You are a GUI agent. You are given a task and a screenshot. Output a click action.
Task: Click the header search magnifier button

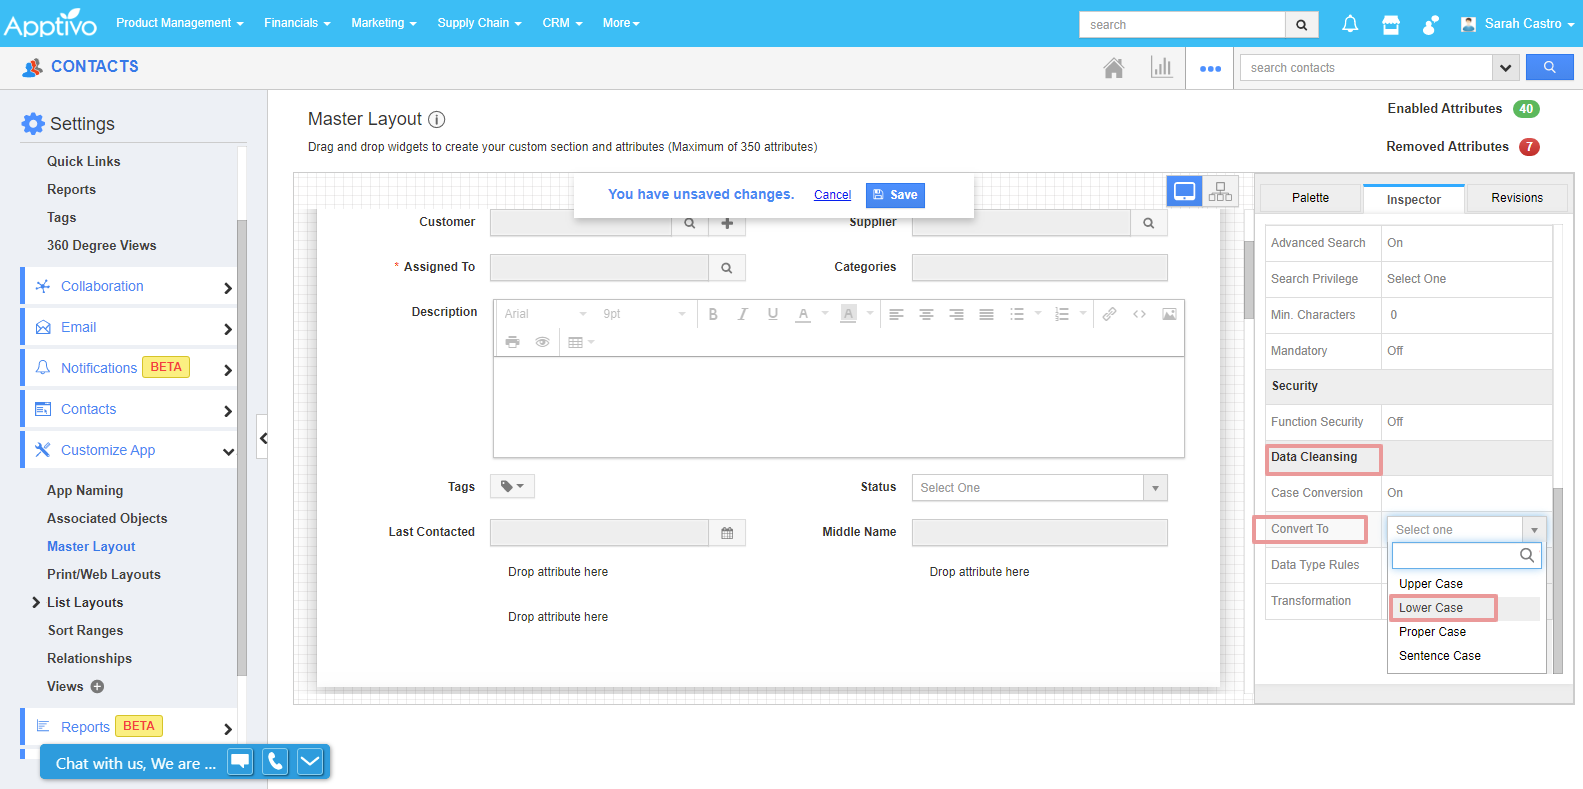point(1302,25)
